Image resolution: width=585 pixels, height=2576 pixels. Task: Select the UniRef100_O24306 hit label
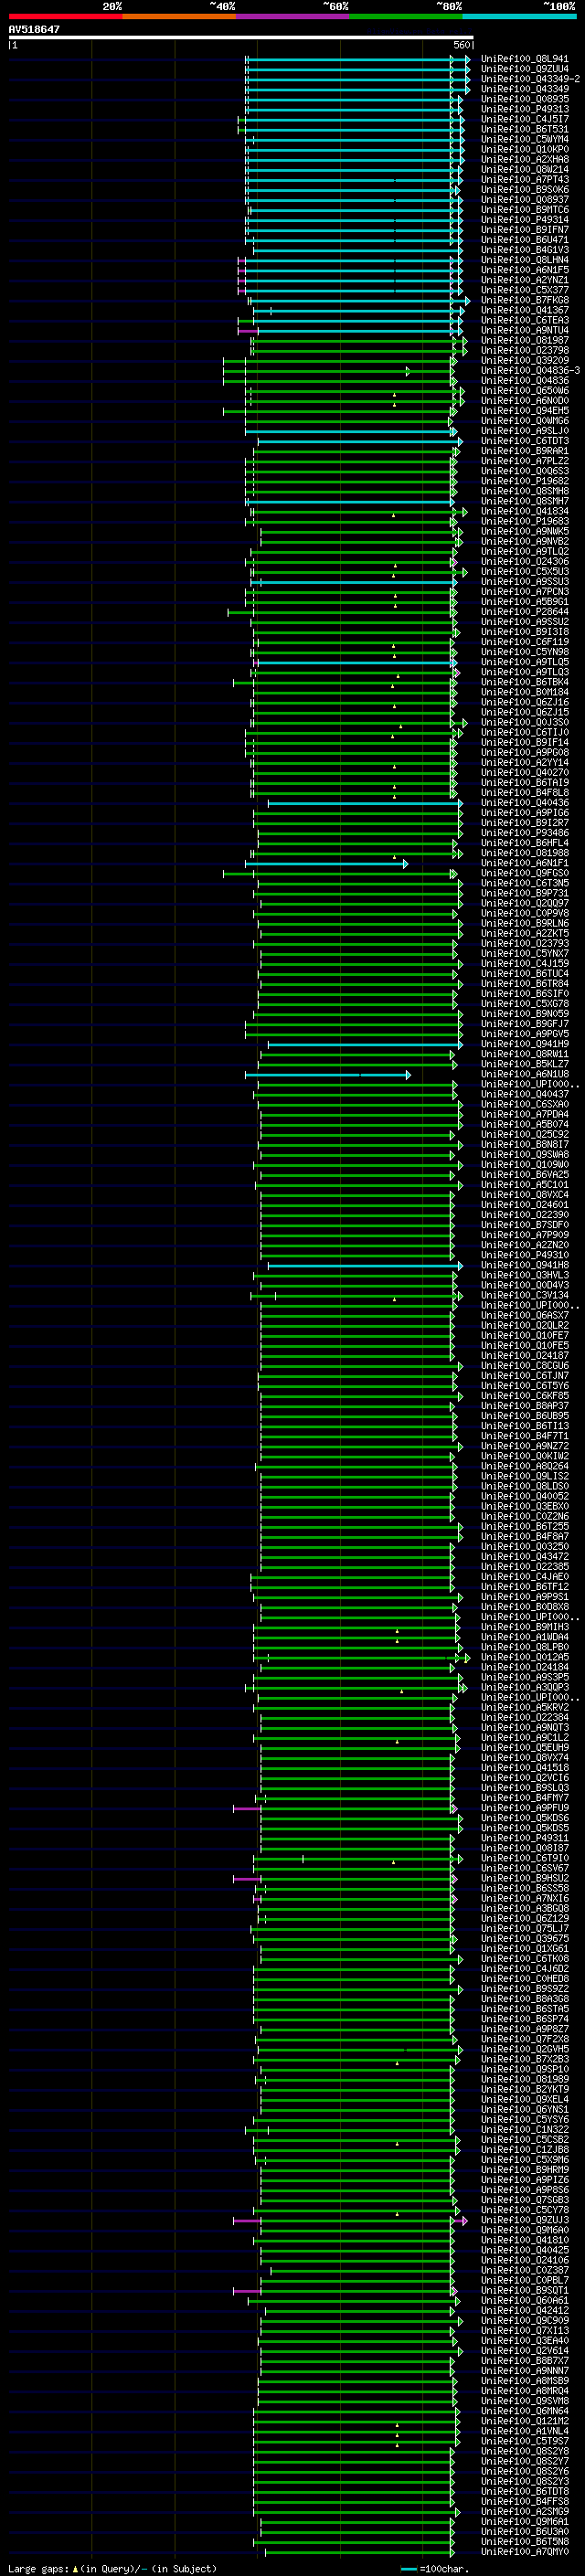click(x=525, y=562)
